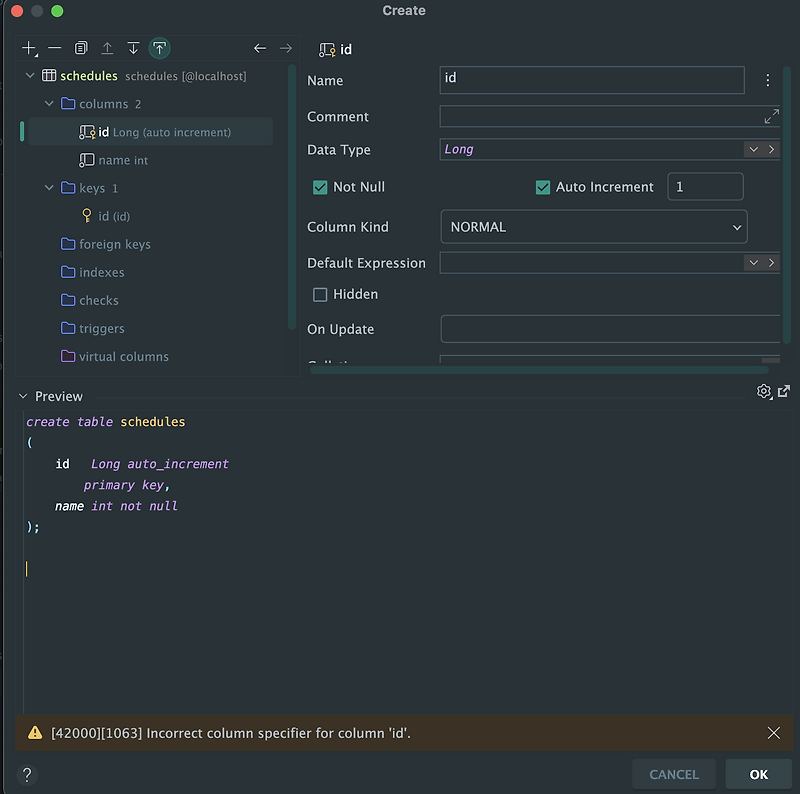The height and width of the screenshot is (794, 800).
Task: Move column down with arrow icon
Action: 133,48
